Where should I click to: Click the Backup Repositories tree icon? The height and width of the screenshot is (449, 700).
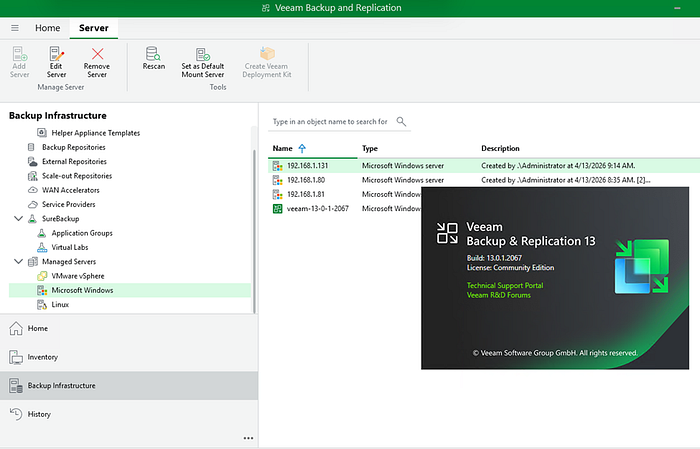32,147
